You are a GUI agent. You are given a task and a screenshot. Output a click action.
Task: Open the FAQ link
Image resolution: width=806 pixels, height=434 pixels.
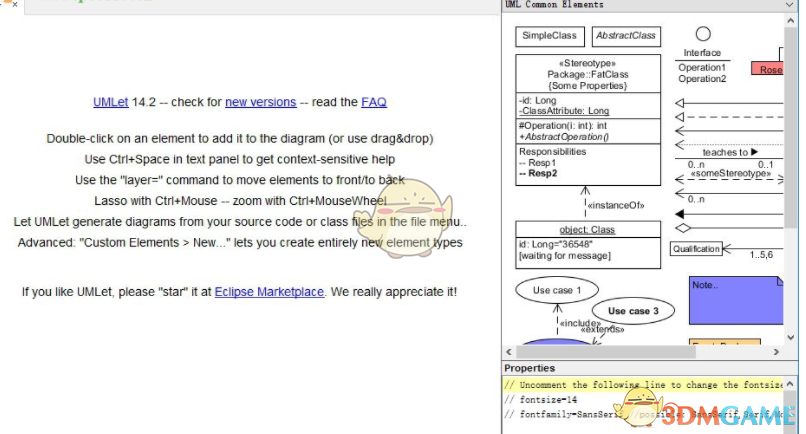tap(374, 102)
